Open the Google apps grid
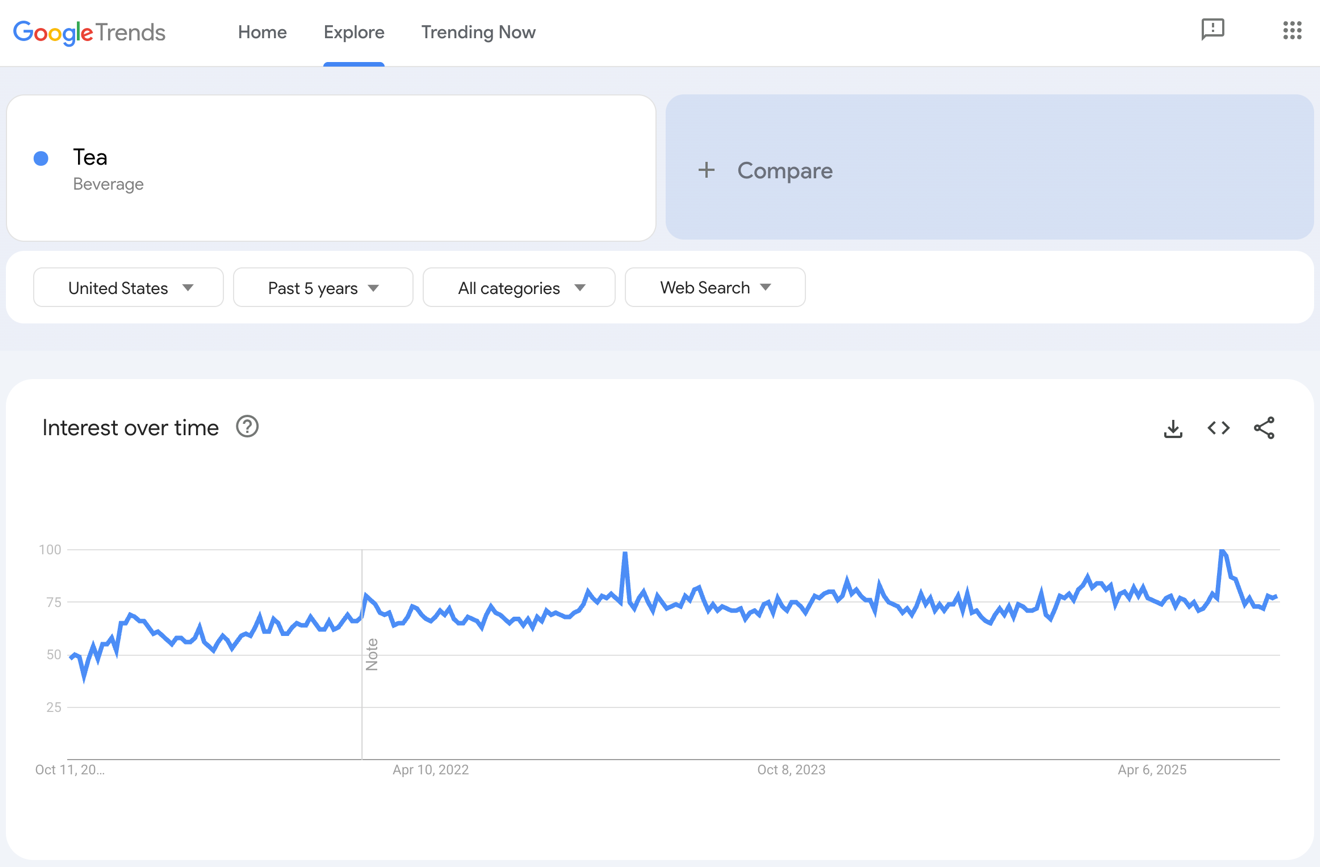Image resolution: width=1320 pixels, height=867 pixels. click(1292, 30)
